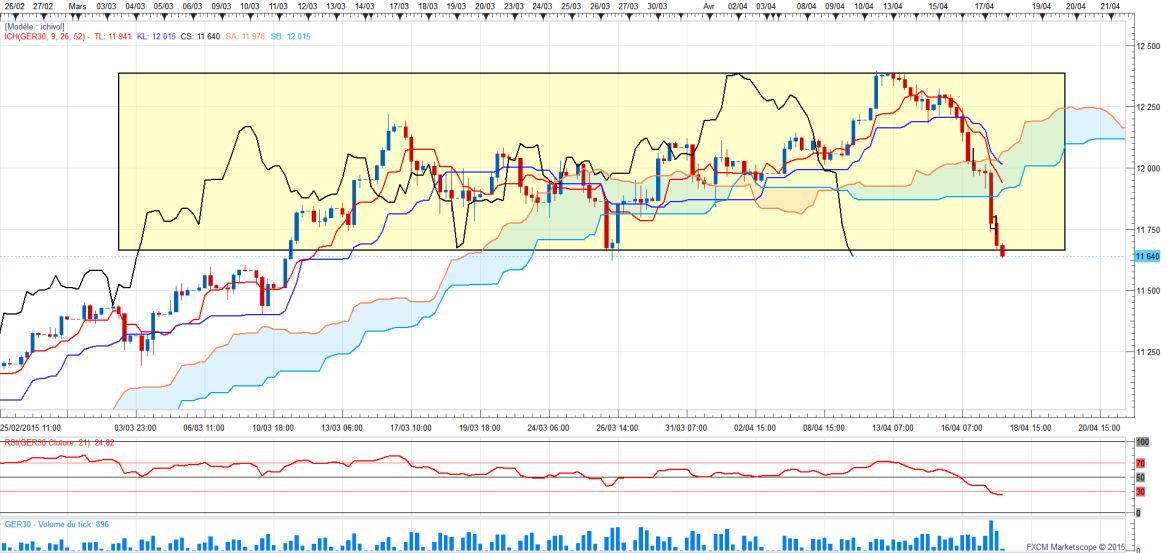This screenshot has height=553, width=1170.
Task: Click the '23/03' date on the time ruler
Action: 514,5
